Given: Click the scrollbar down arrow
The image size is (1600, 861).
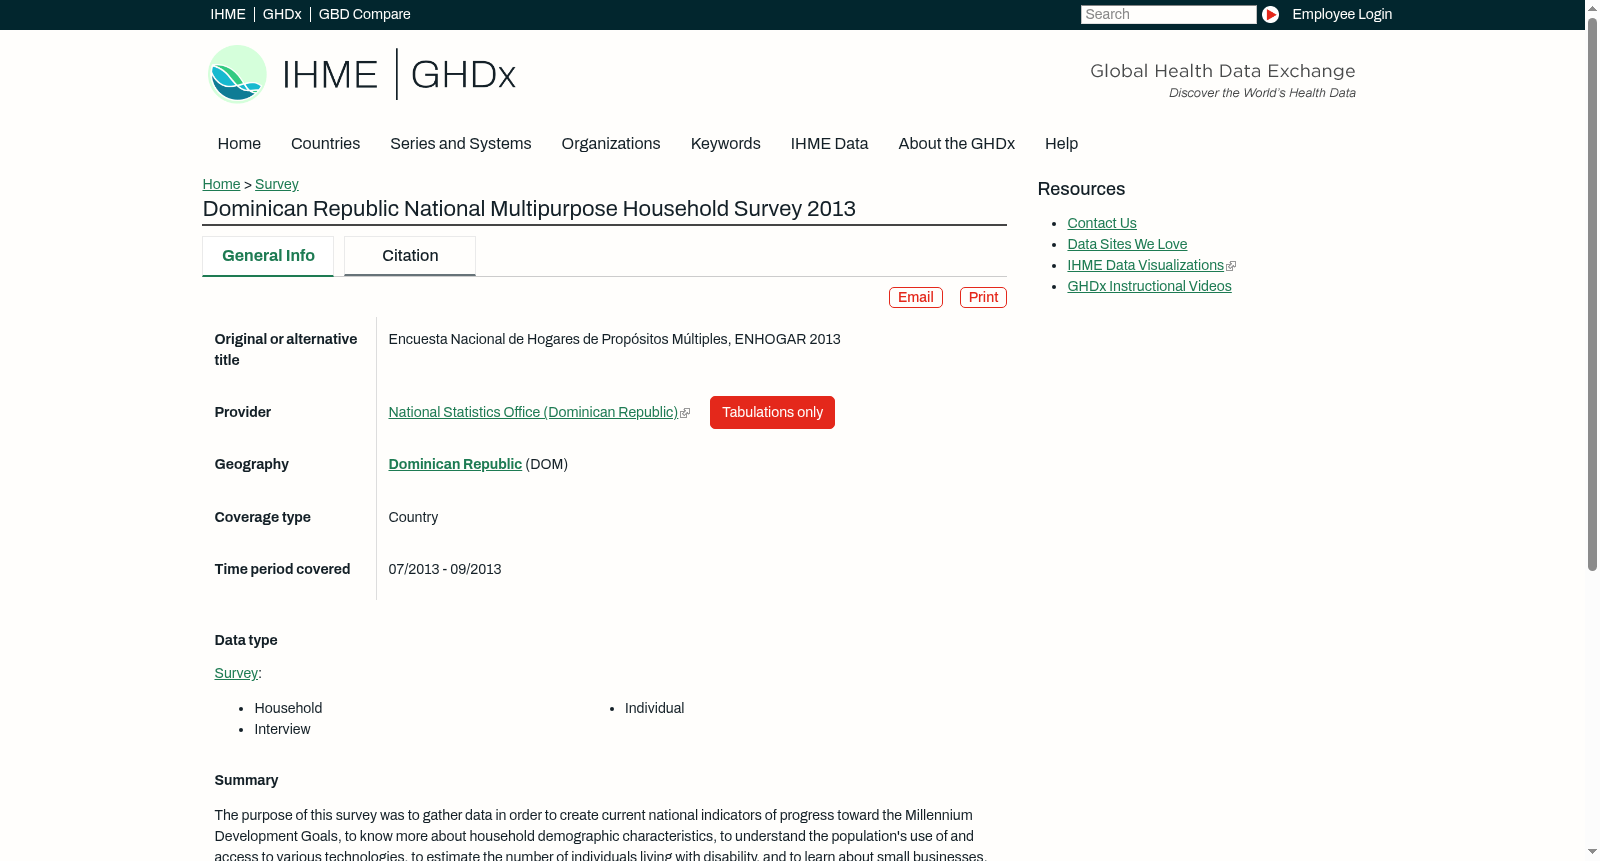Looking at the screenshot, I should [x=1592, y=853].
